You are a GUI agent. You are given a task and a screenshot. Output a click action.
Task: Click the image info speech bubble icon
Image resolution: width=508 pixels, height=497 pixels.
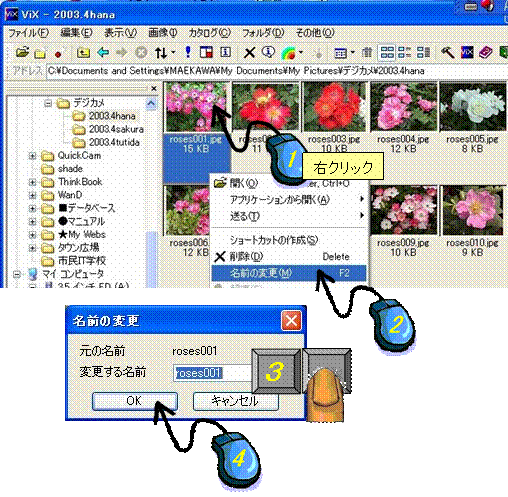(x=268, y=52)
